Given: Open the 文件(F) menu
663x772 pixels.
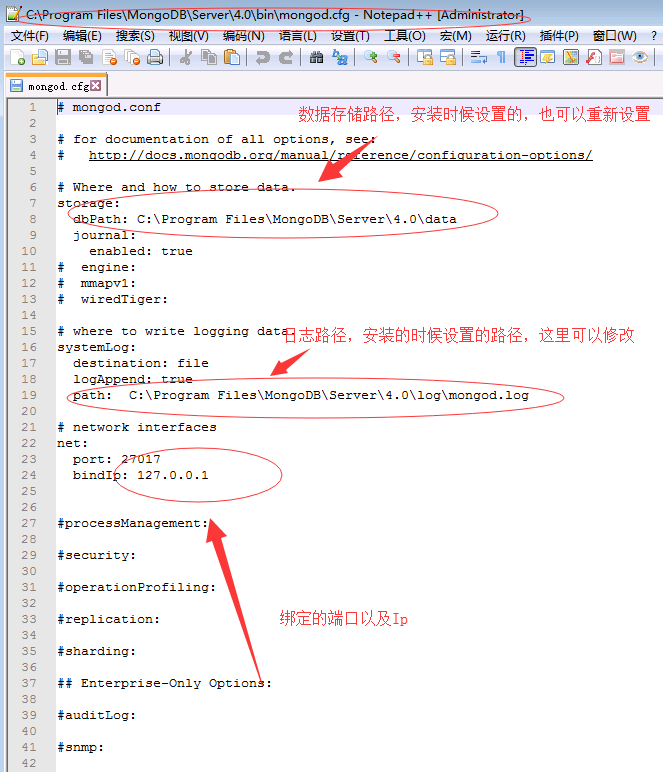Looking at the screenshot, I should point(30,36).
